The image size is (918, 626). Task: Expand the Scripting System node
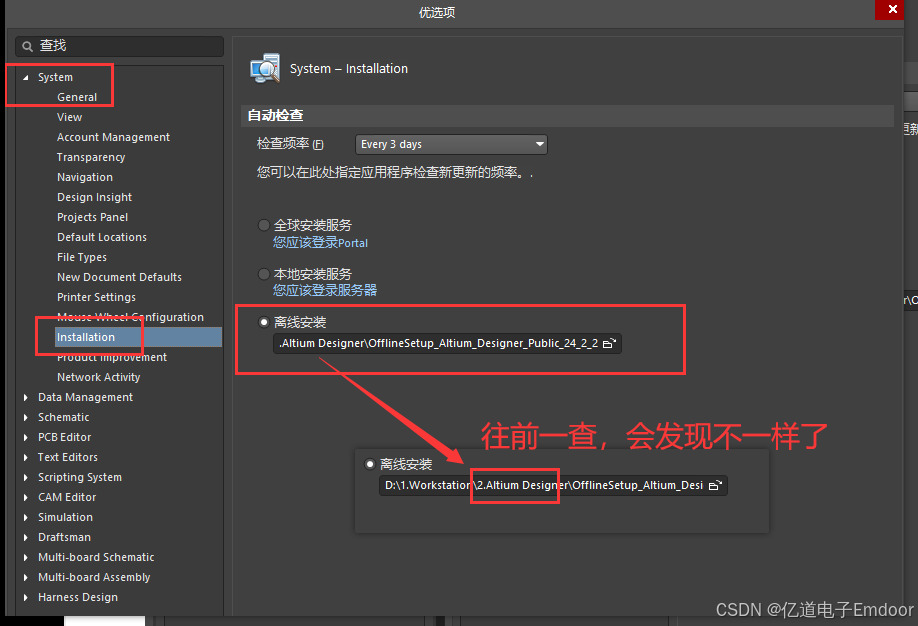pyautogui.click(x=25, y=477)
